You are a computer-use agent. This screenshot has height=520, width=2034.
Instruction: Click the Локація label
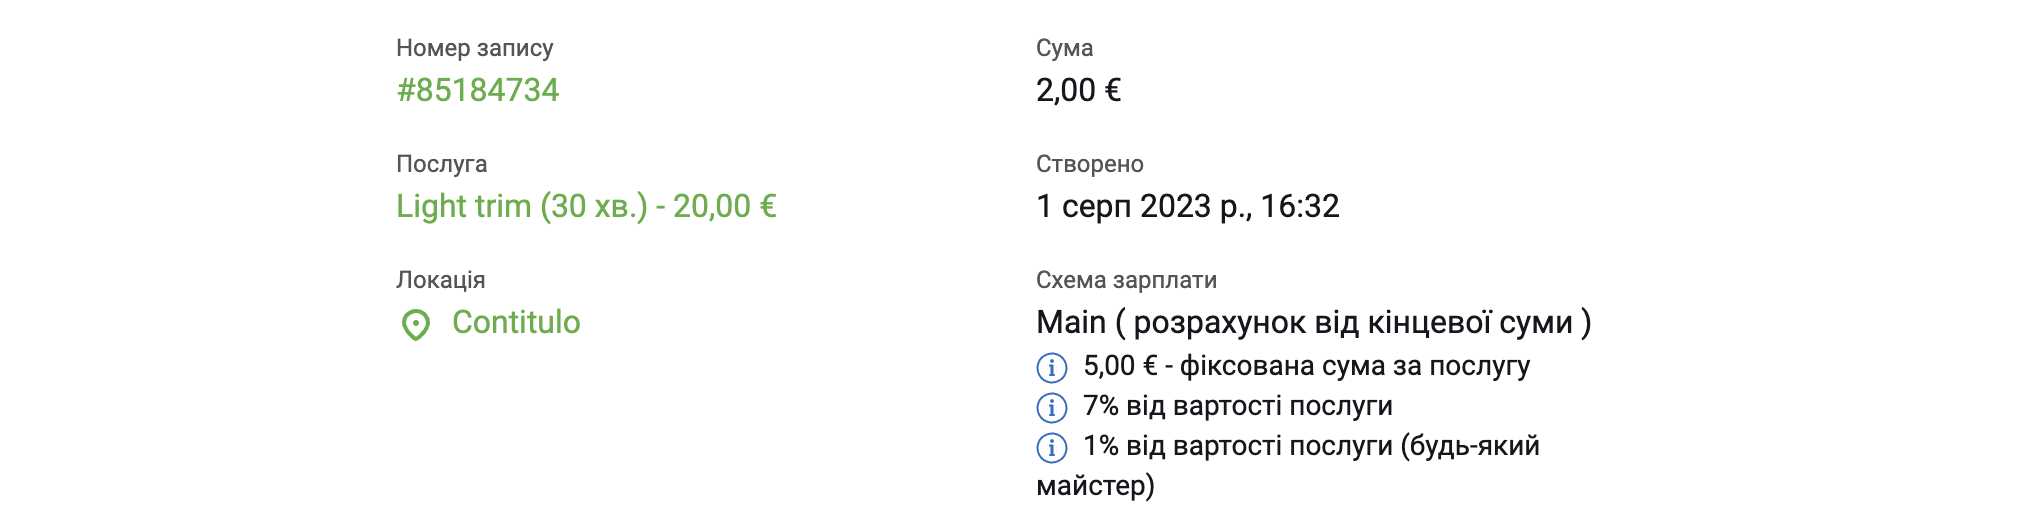tap(441, 280)
